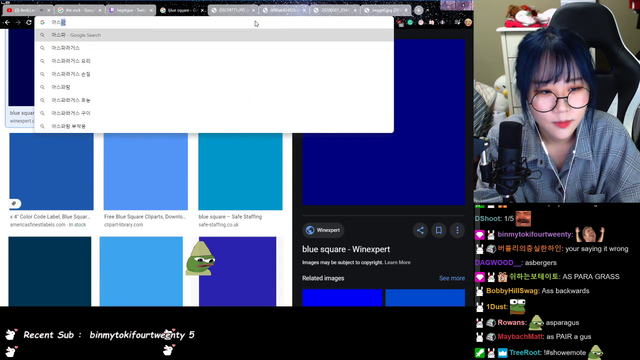Screen dimensions: 640x360
Task: Close the 'blue square' active tab
Action: 202,10
